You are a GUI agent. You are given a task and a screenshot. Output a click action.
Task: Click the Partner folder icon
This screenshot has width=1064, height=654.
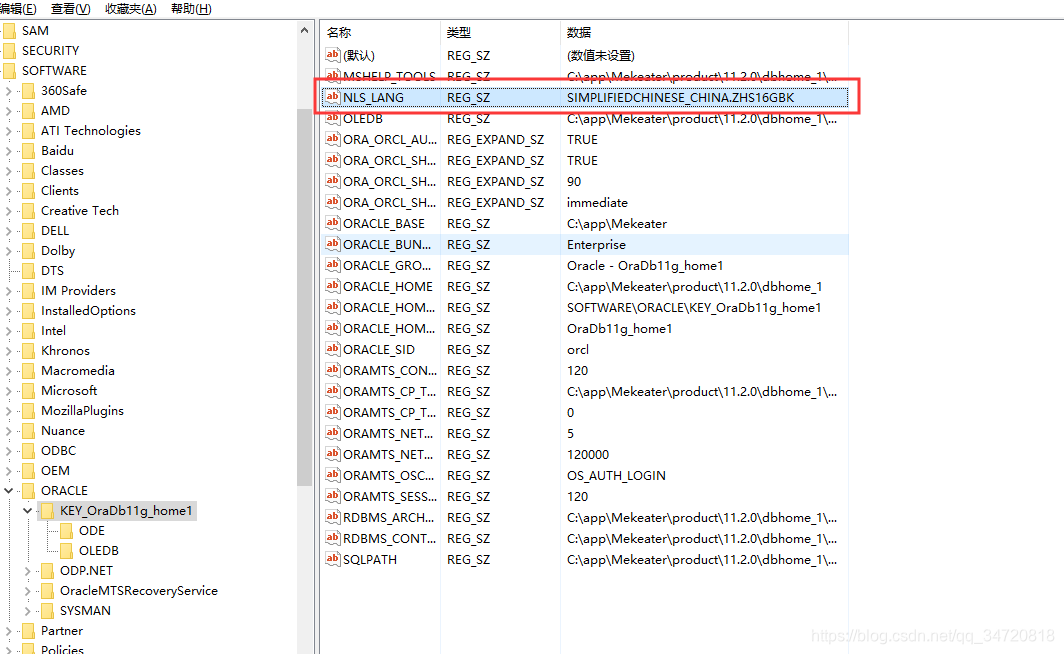click(x=28, y=631)
